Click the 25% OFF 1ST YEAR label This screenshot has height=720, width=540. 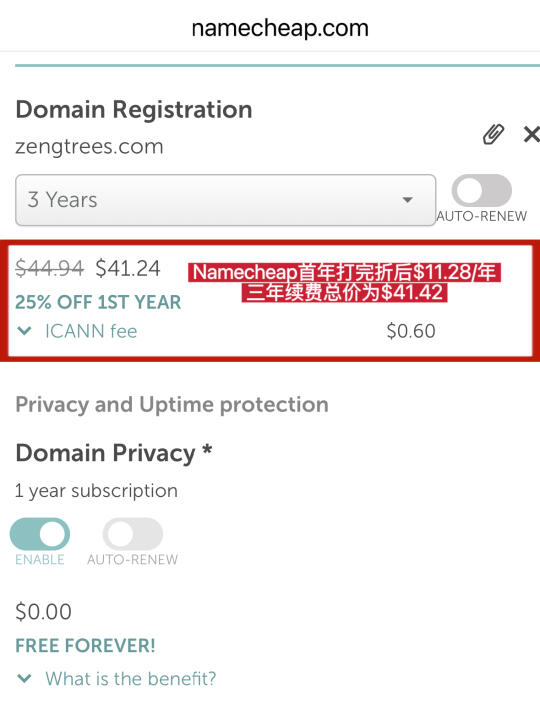(98, 302)
